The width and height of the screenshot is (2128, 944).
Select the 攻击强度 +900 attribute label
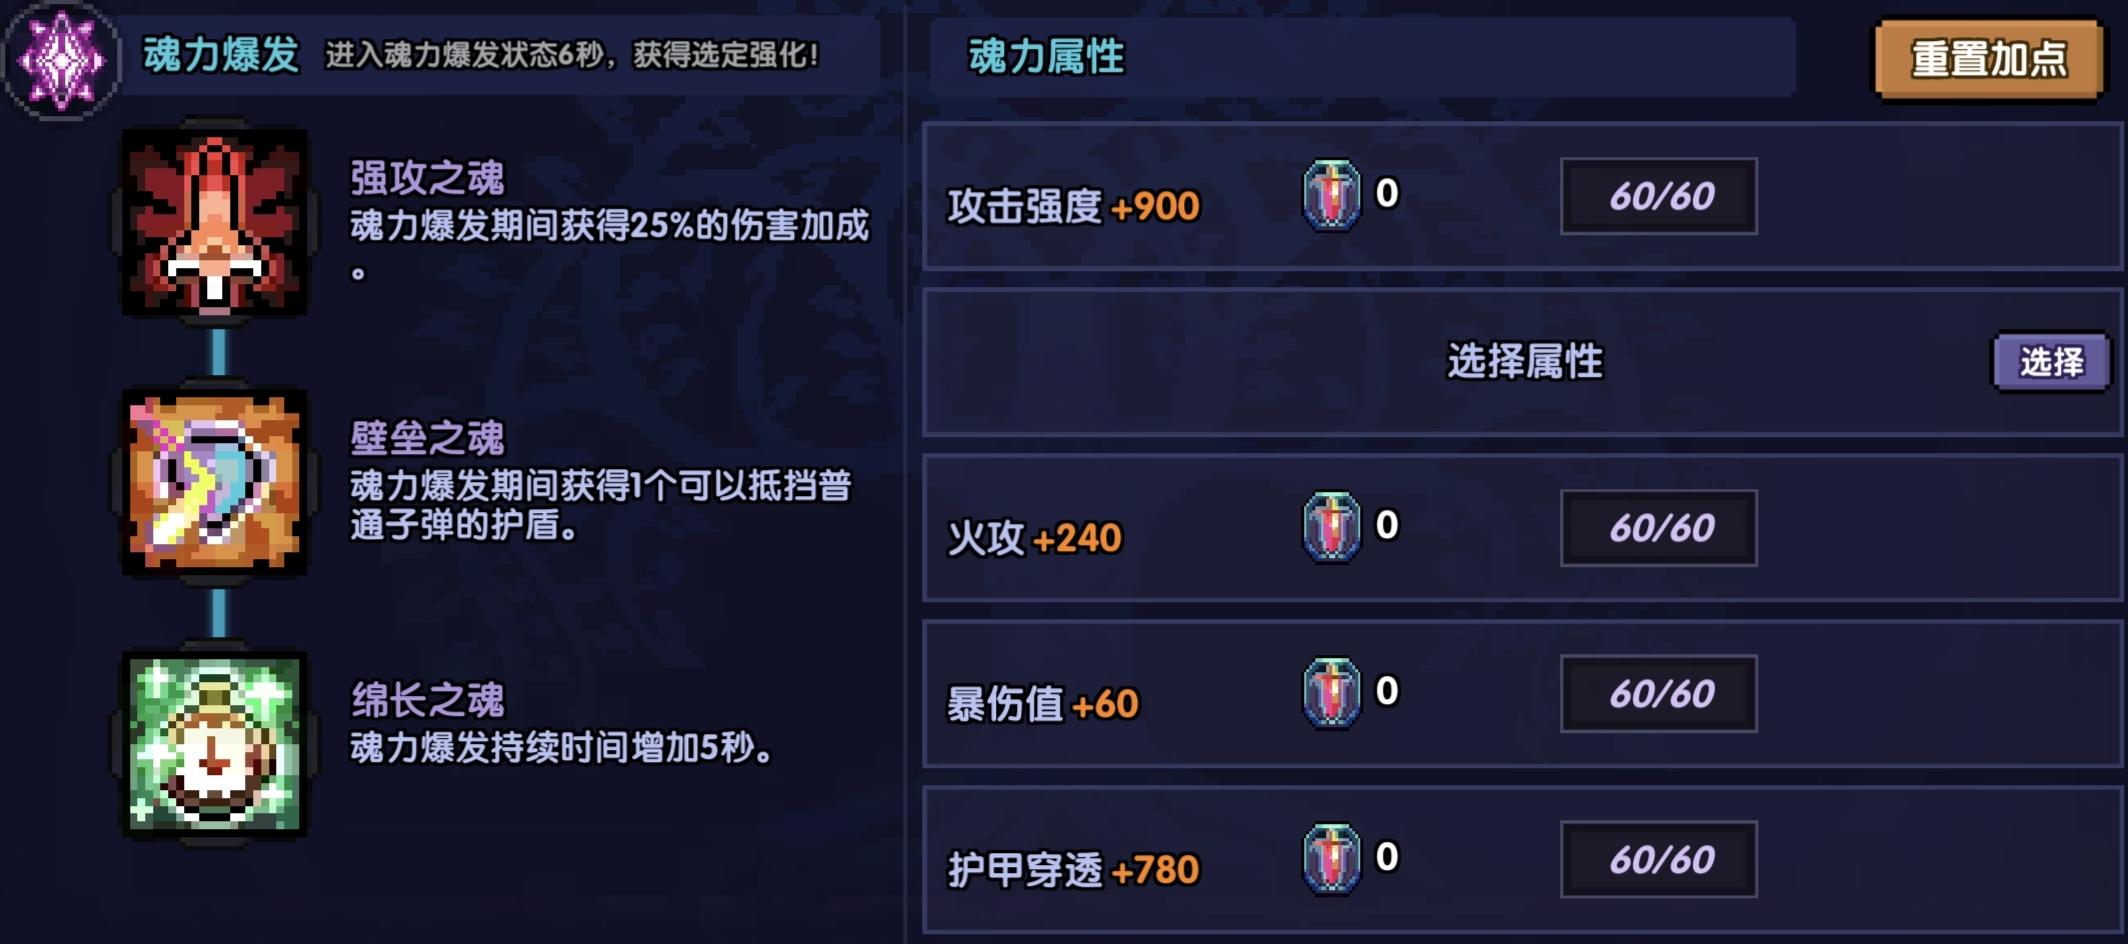click(1073, 207)
